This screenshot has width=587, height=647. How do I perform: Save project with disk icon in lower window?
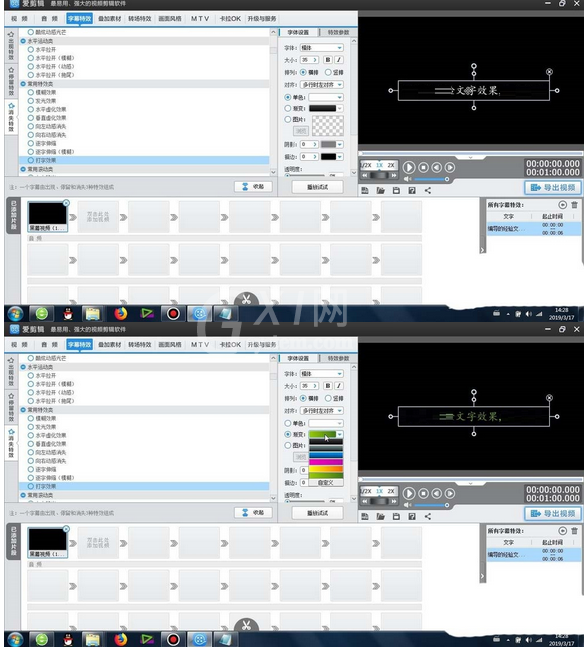coord(396,516)
